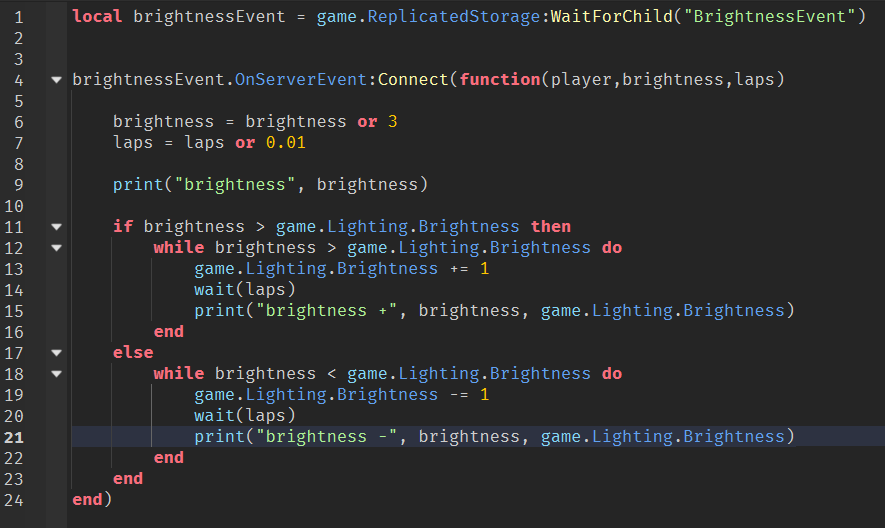Click the '-=' operator on line 19
The width and height of the screenshot is (885, 528).
click(x=459, y=395)
